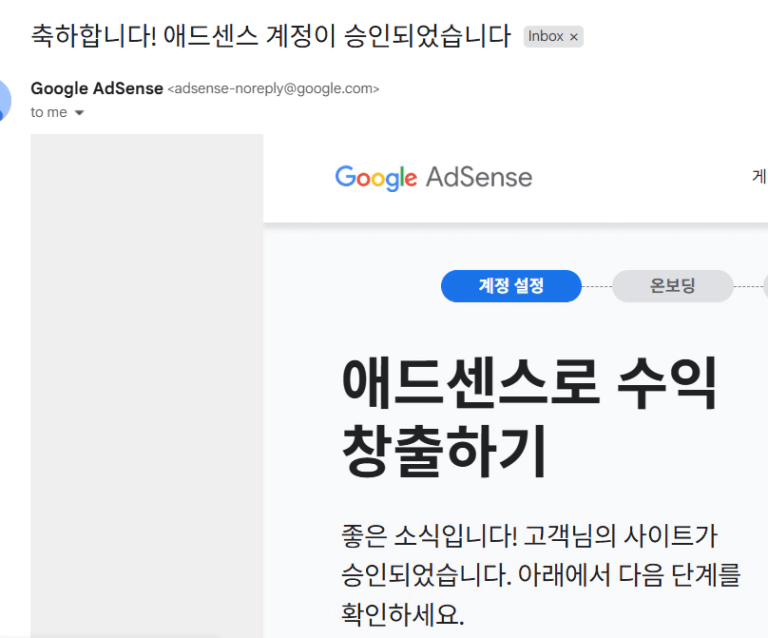
Task: Click the email subject 축하합니다! 애드센스 계정이 승인되었습니다
Action: 271,36
